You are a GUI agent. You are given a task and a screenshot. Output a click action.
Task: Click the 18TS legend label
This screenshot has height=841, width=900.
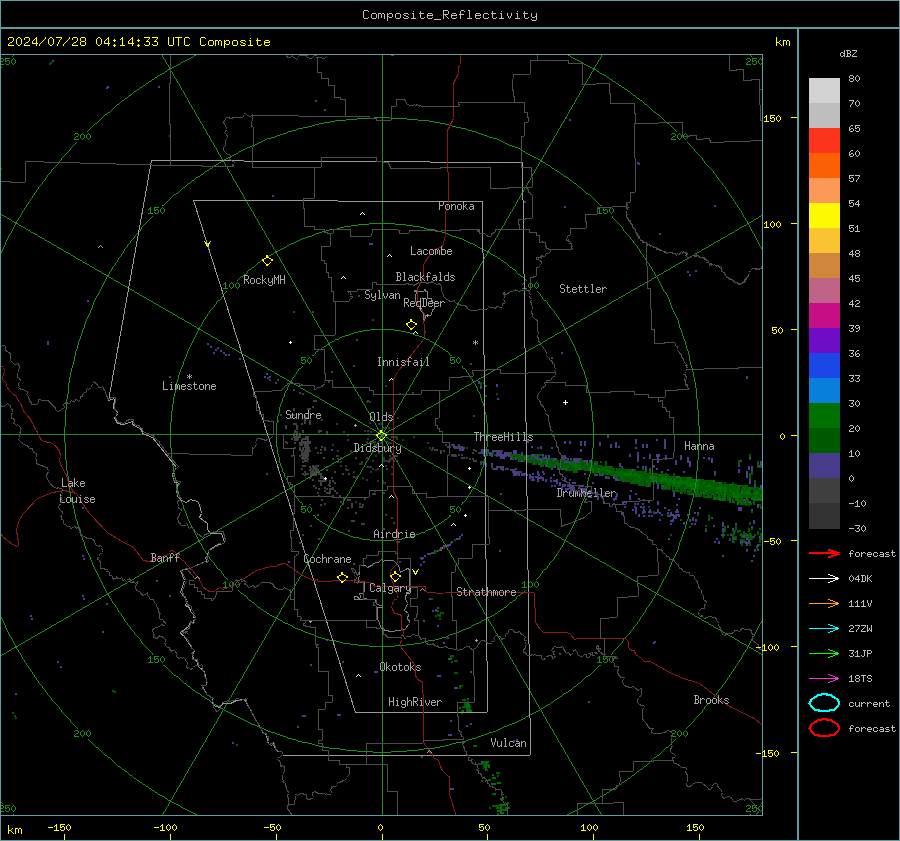[860, 679]
